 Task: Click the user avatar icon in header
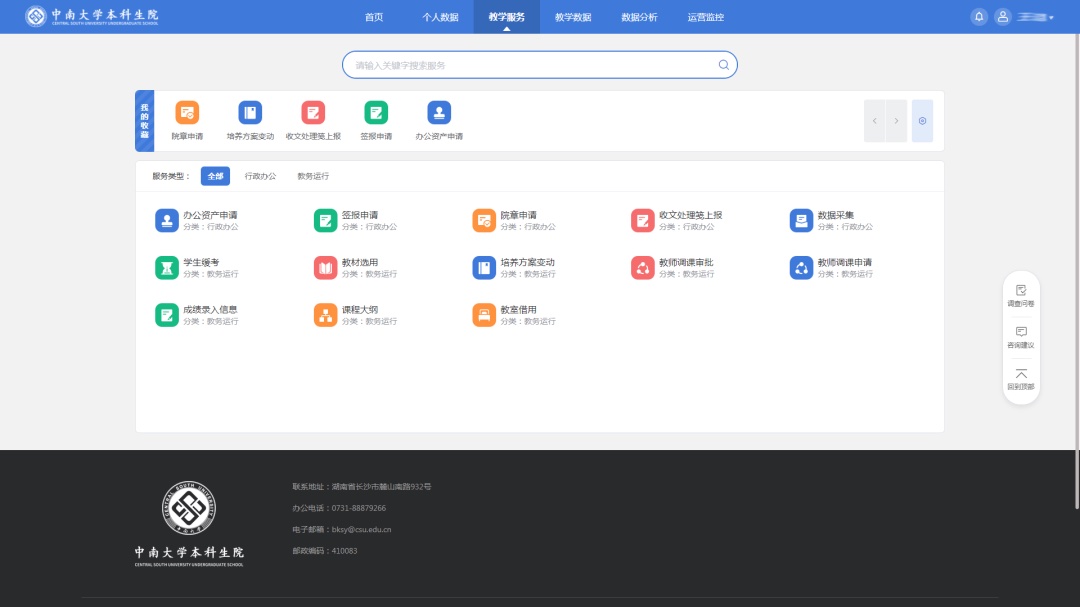[1002, 17]
